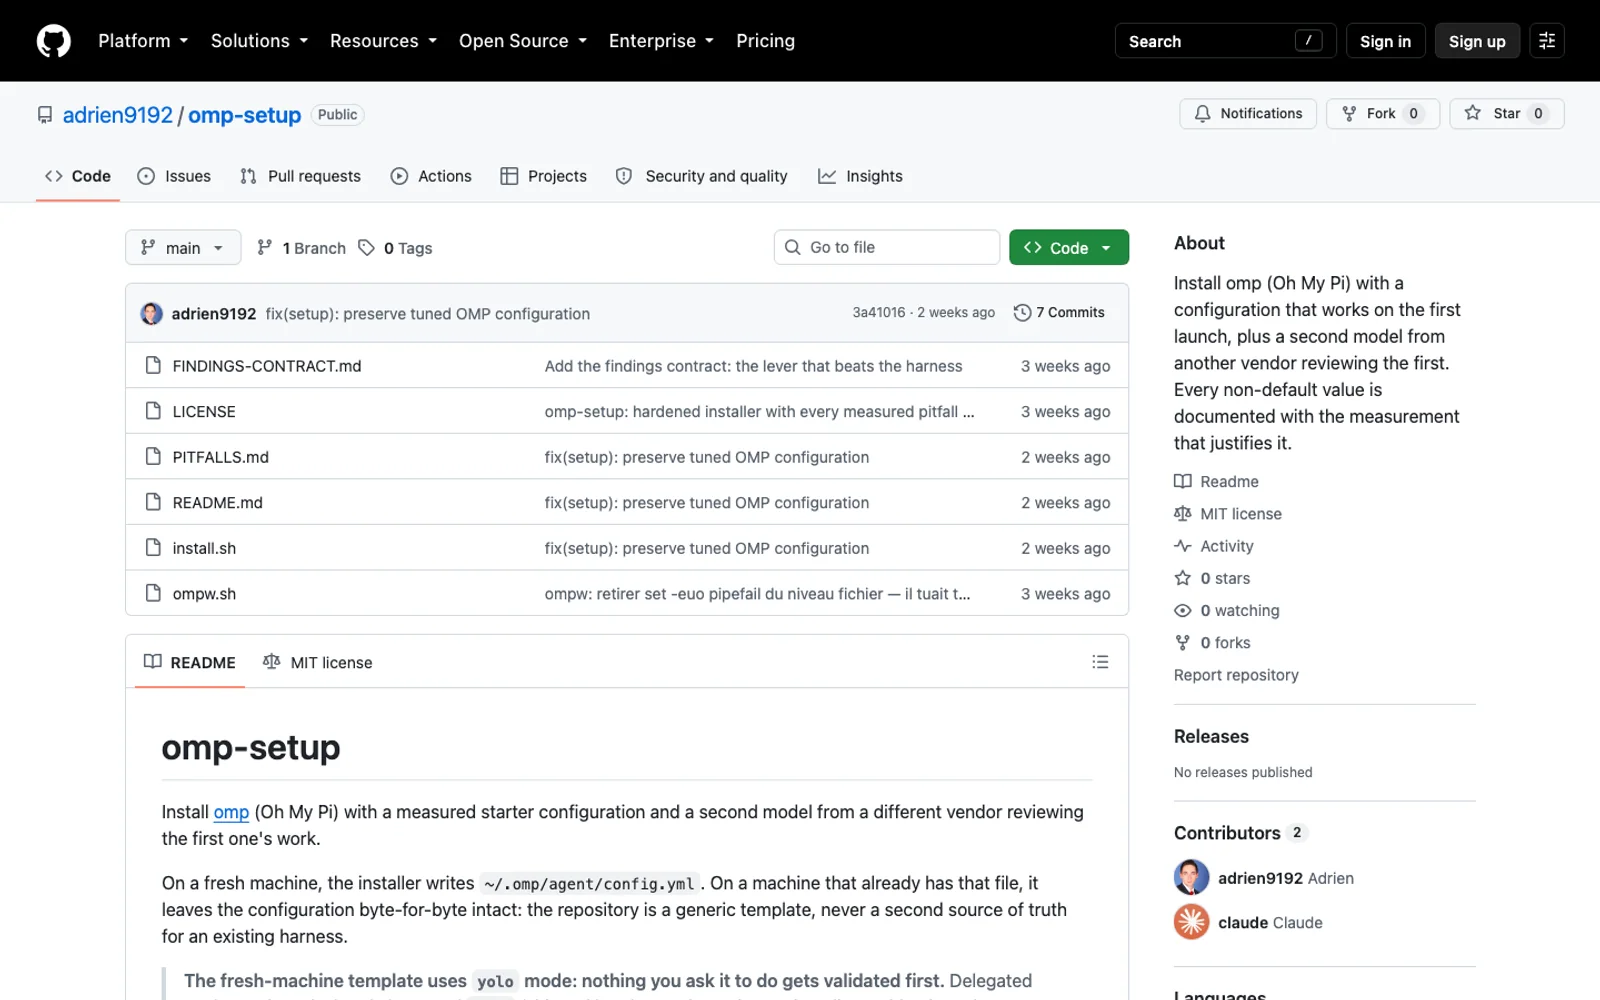Click the claude contributor avatar
1600x1000 pixels.
click(x=1191, y=922)
